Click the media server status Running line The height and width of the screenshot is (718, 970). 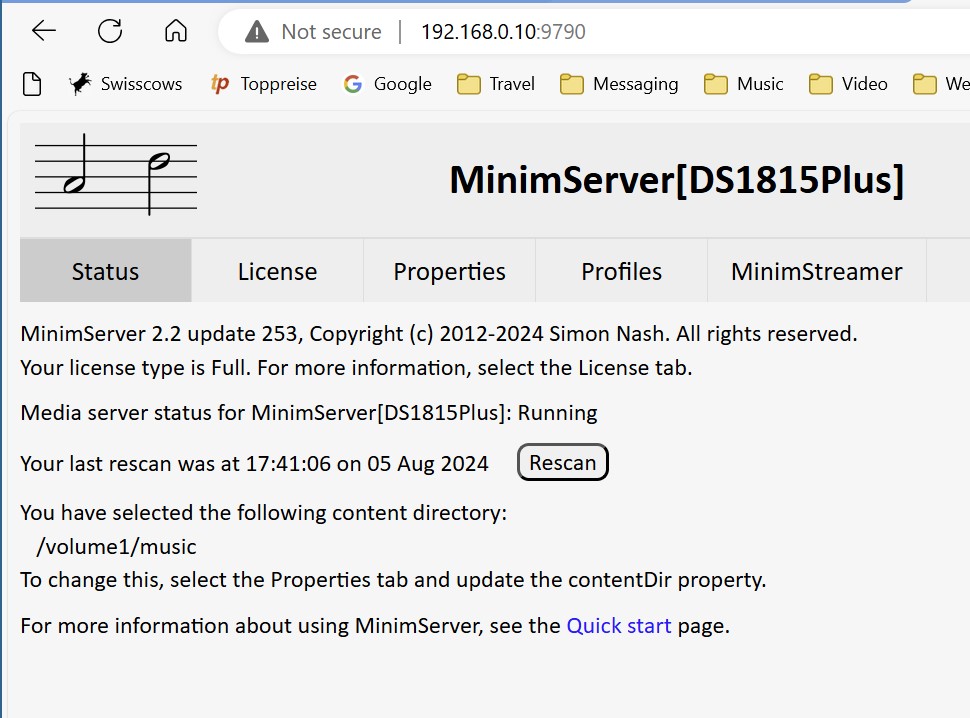pyautogui.click(x=309, y=412)
